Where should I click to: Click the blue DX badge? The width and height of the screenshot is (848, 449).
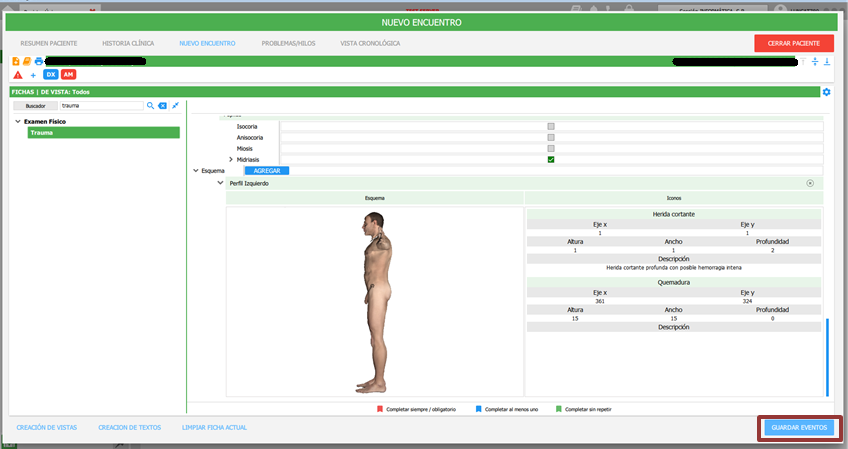[50, 75]
